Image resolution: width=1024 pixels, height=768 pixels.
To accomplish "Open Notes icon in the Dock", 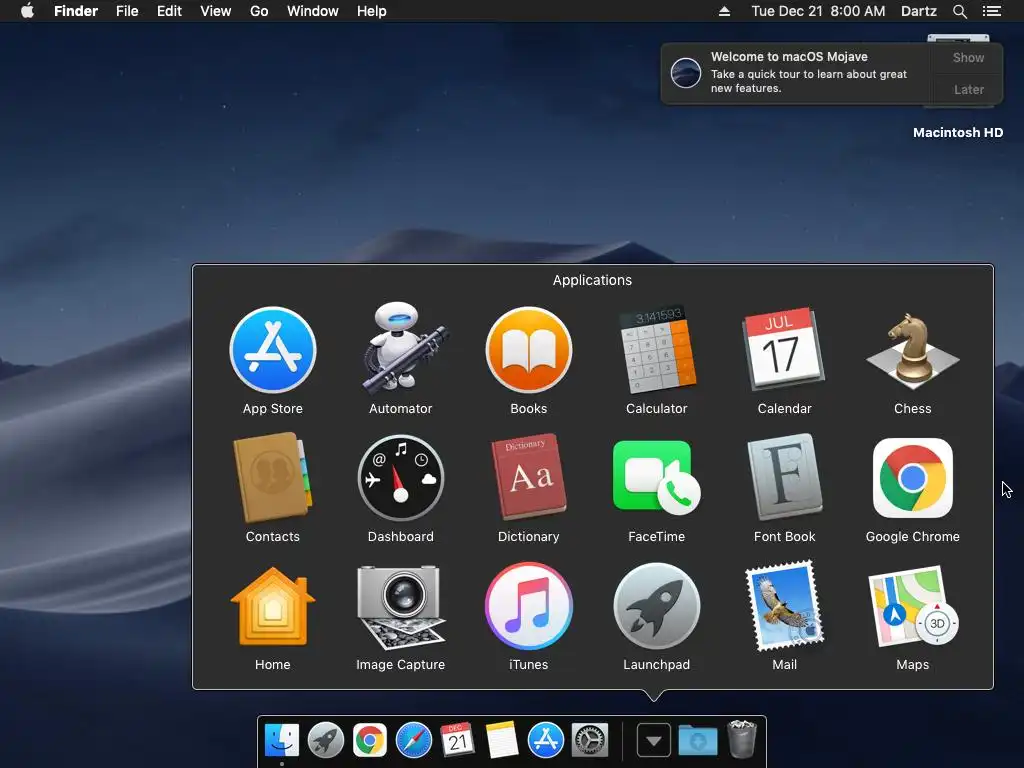I will (502, 741).
